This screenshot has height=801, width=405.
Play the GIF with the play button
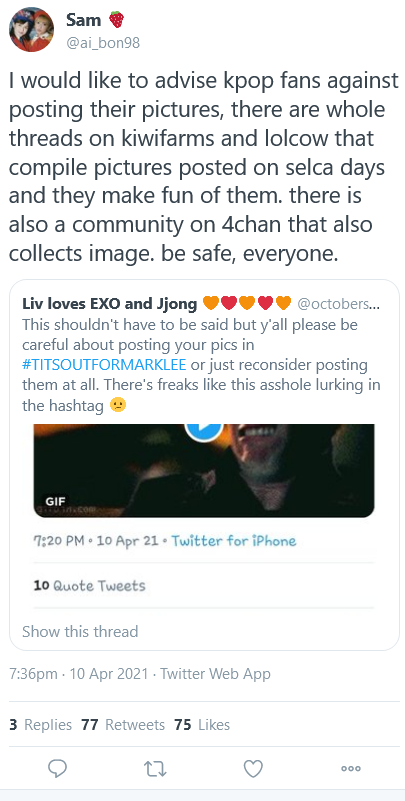203,429
